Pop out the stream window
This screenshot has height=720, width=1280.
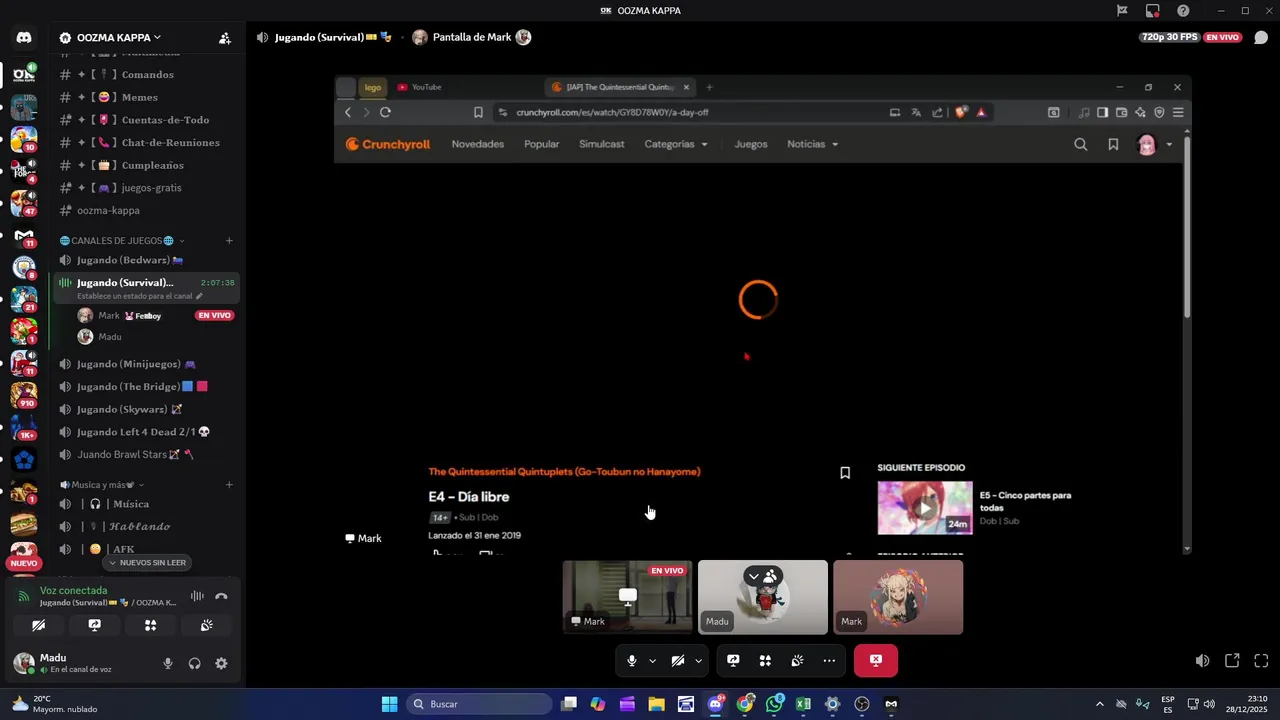[x=1232, y=661]
